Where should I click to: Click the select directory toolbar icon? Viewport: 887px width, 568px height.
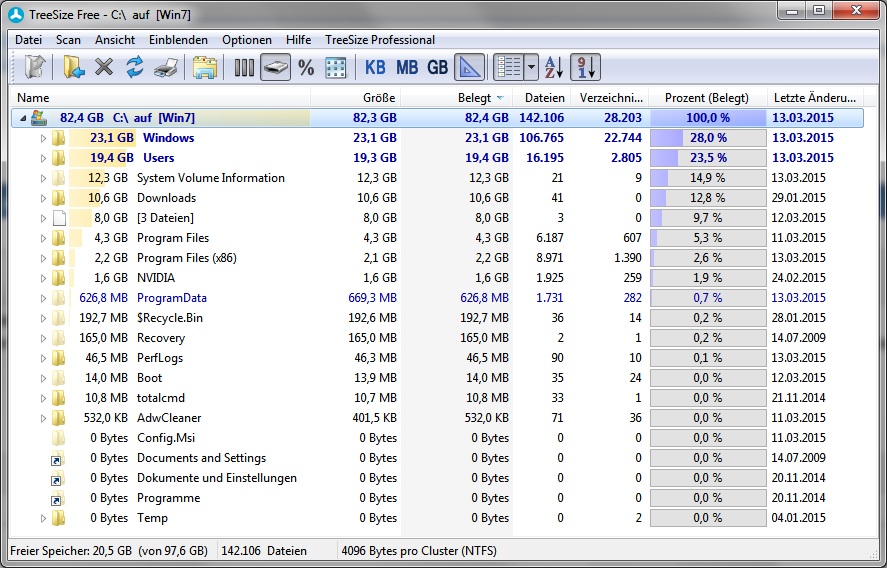(x=35, y=67)
